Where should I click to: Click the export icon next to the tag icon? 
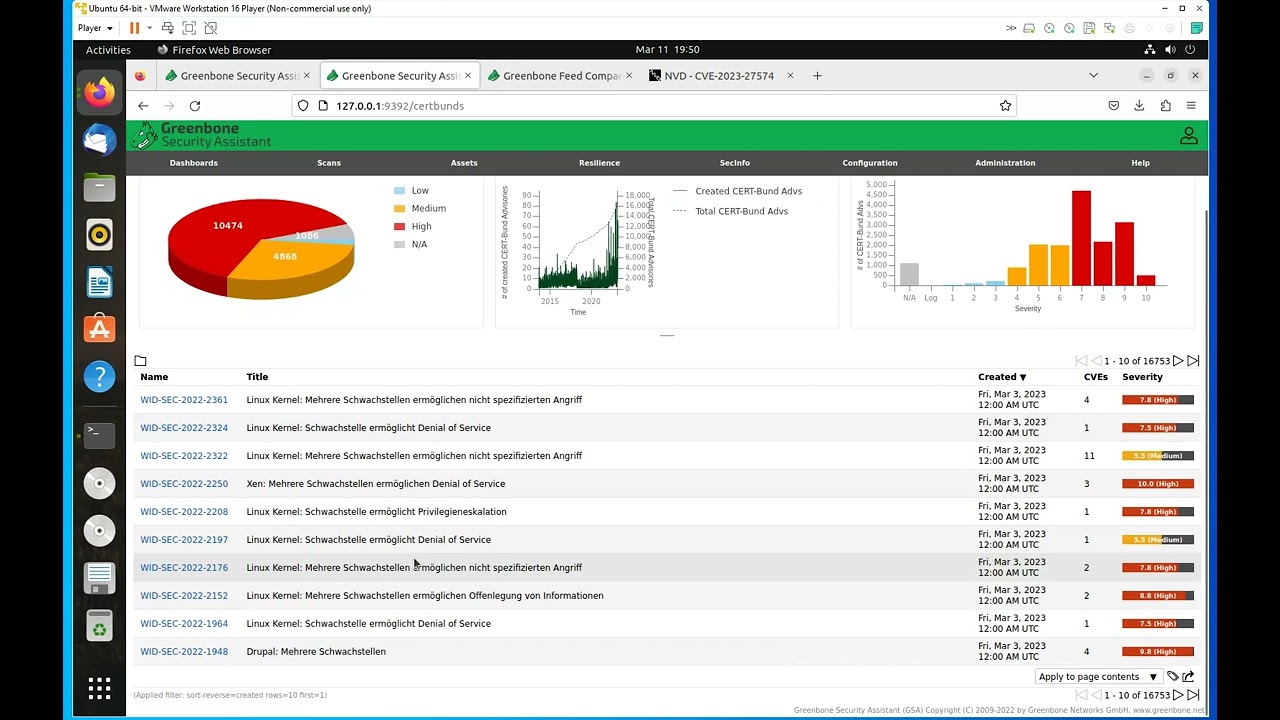[x=1188, y=677]
